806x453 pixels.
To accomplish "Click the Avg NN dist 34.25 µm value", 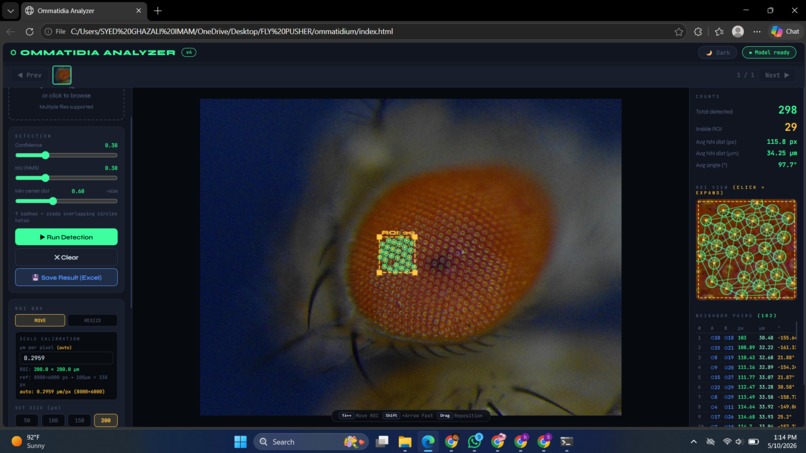I will [x=781, y=153].
